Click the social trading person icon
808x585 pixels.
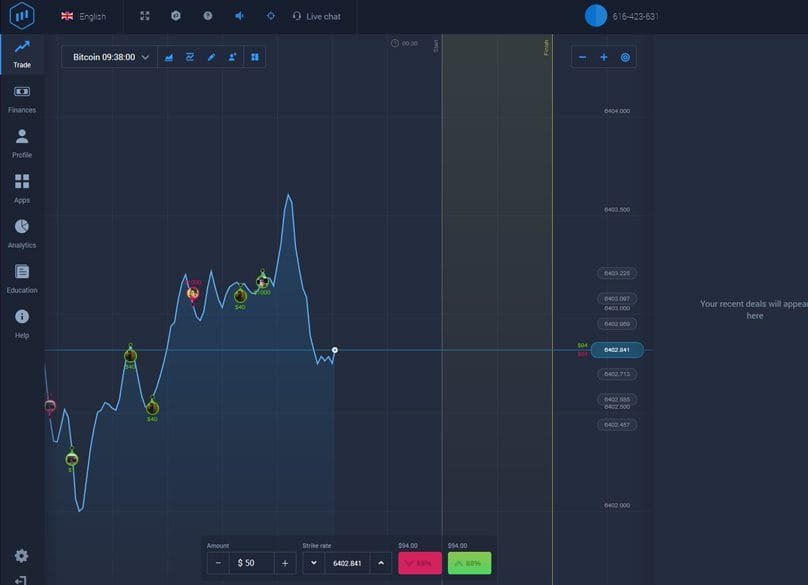pyautogui.click(x=232, y=57)
